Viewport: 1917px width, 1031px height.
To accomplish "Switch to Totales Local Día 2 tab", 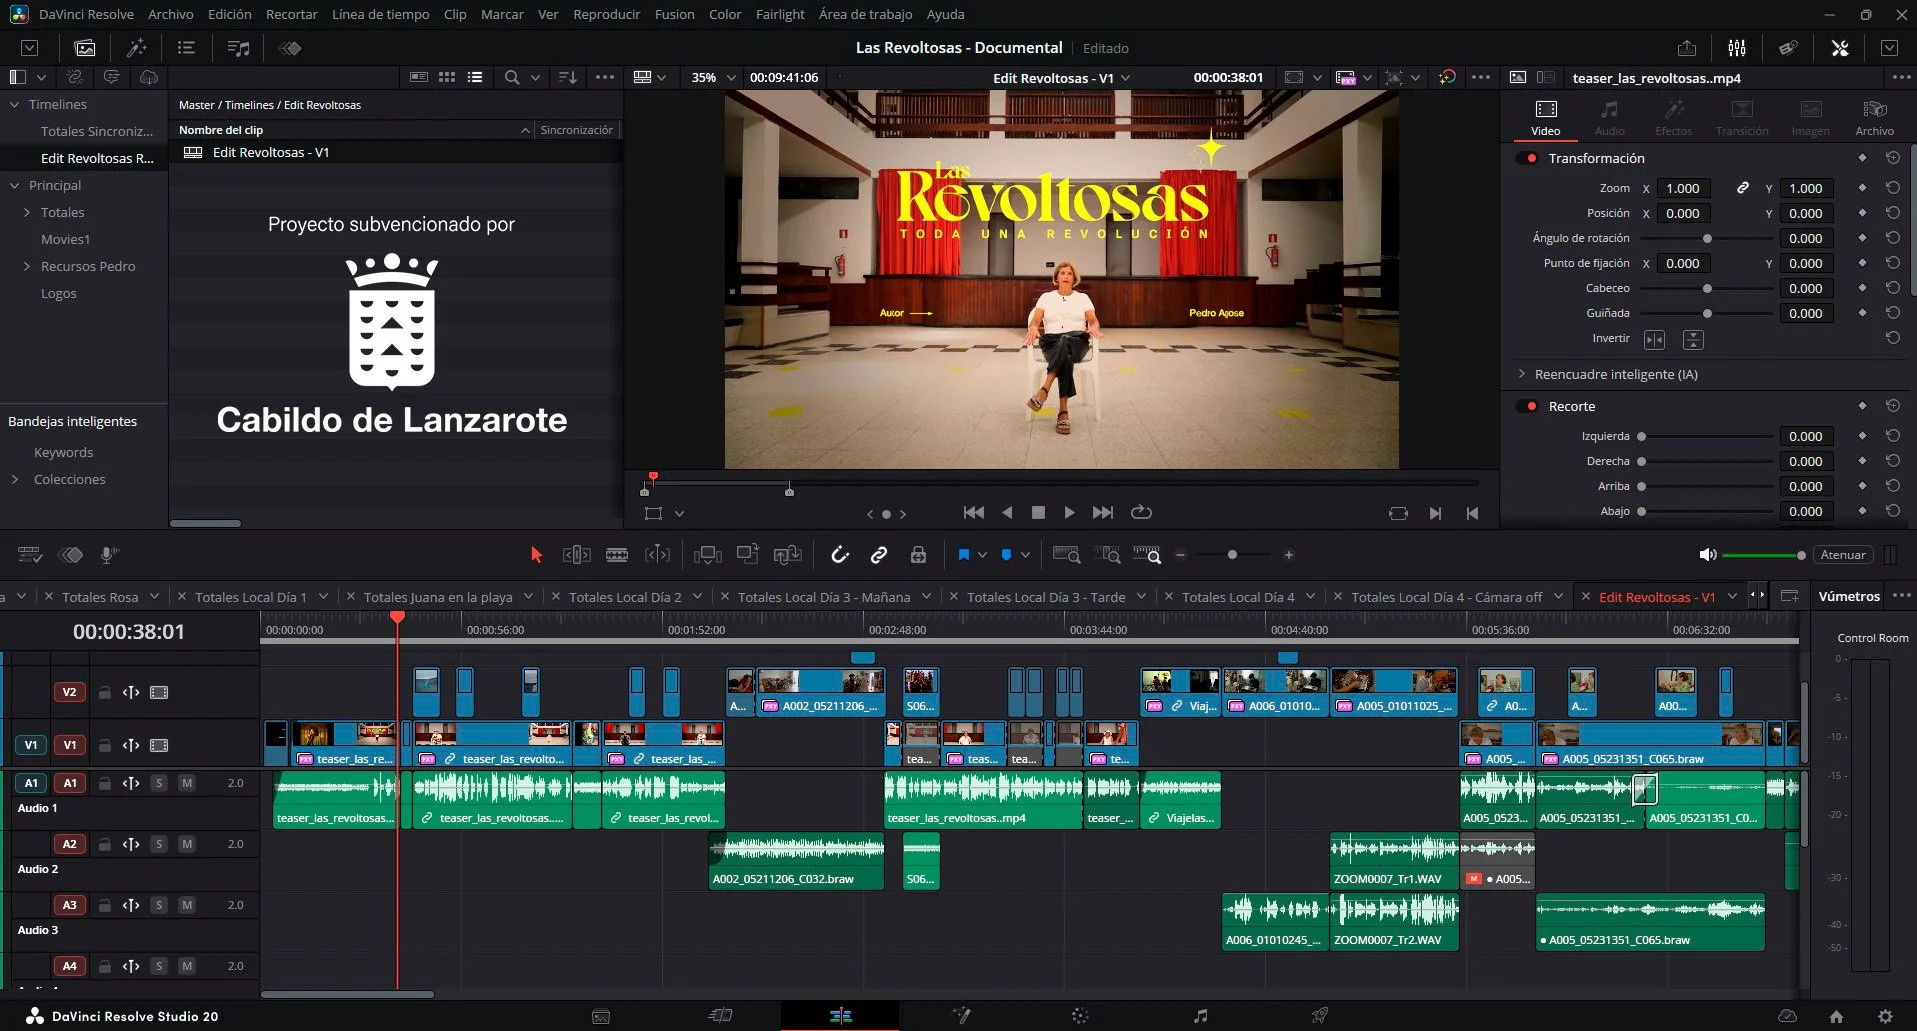I will point(625,597).
